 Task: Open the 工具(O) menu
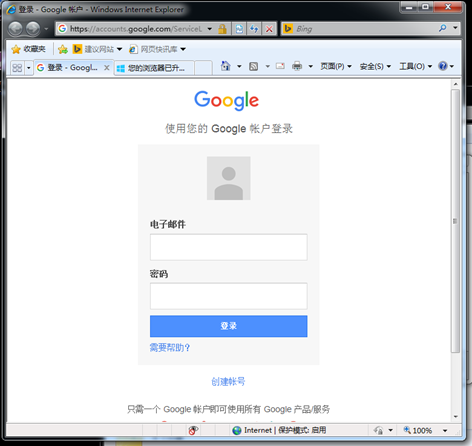416,66
